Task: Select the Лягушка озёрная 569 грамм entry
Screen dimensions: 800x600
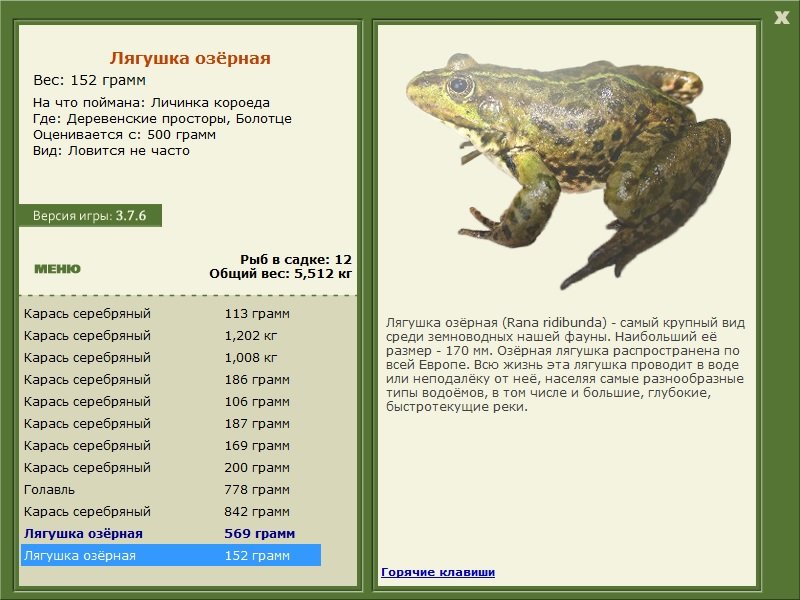Action: point(171,534)
